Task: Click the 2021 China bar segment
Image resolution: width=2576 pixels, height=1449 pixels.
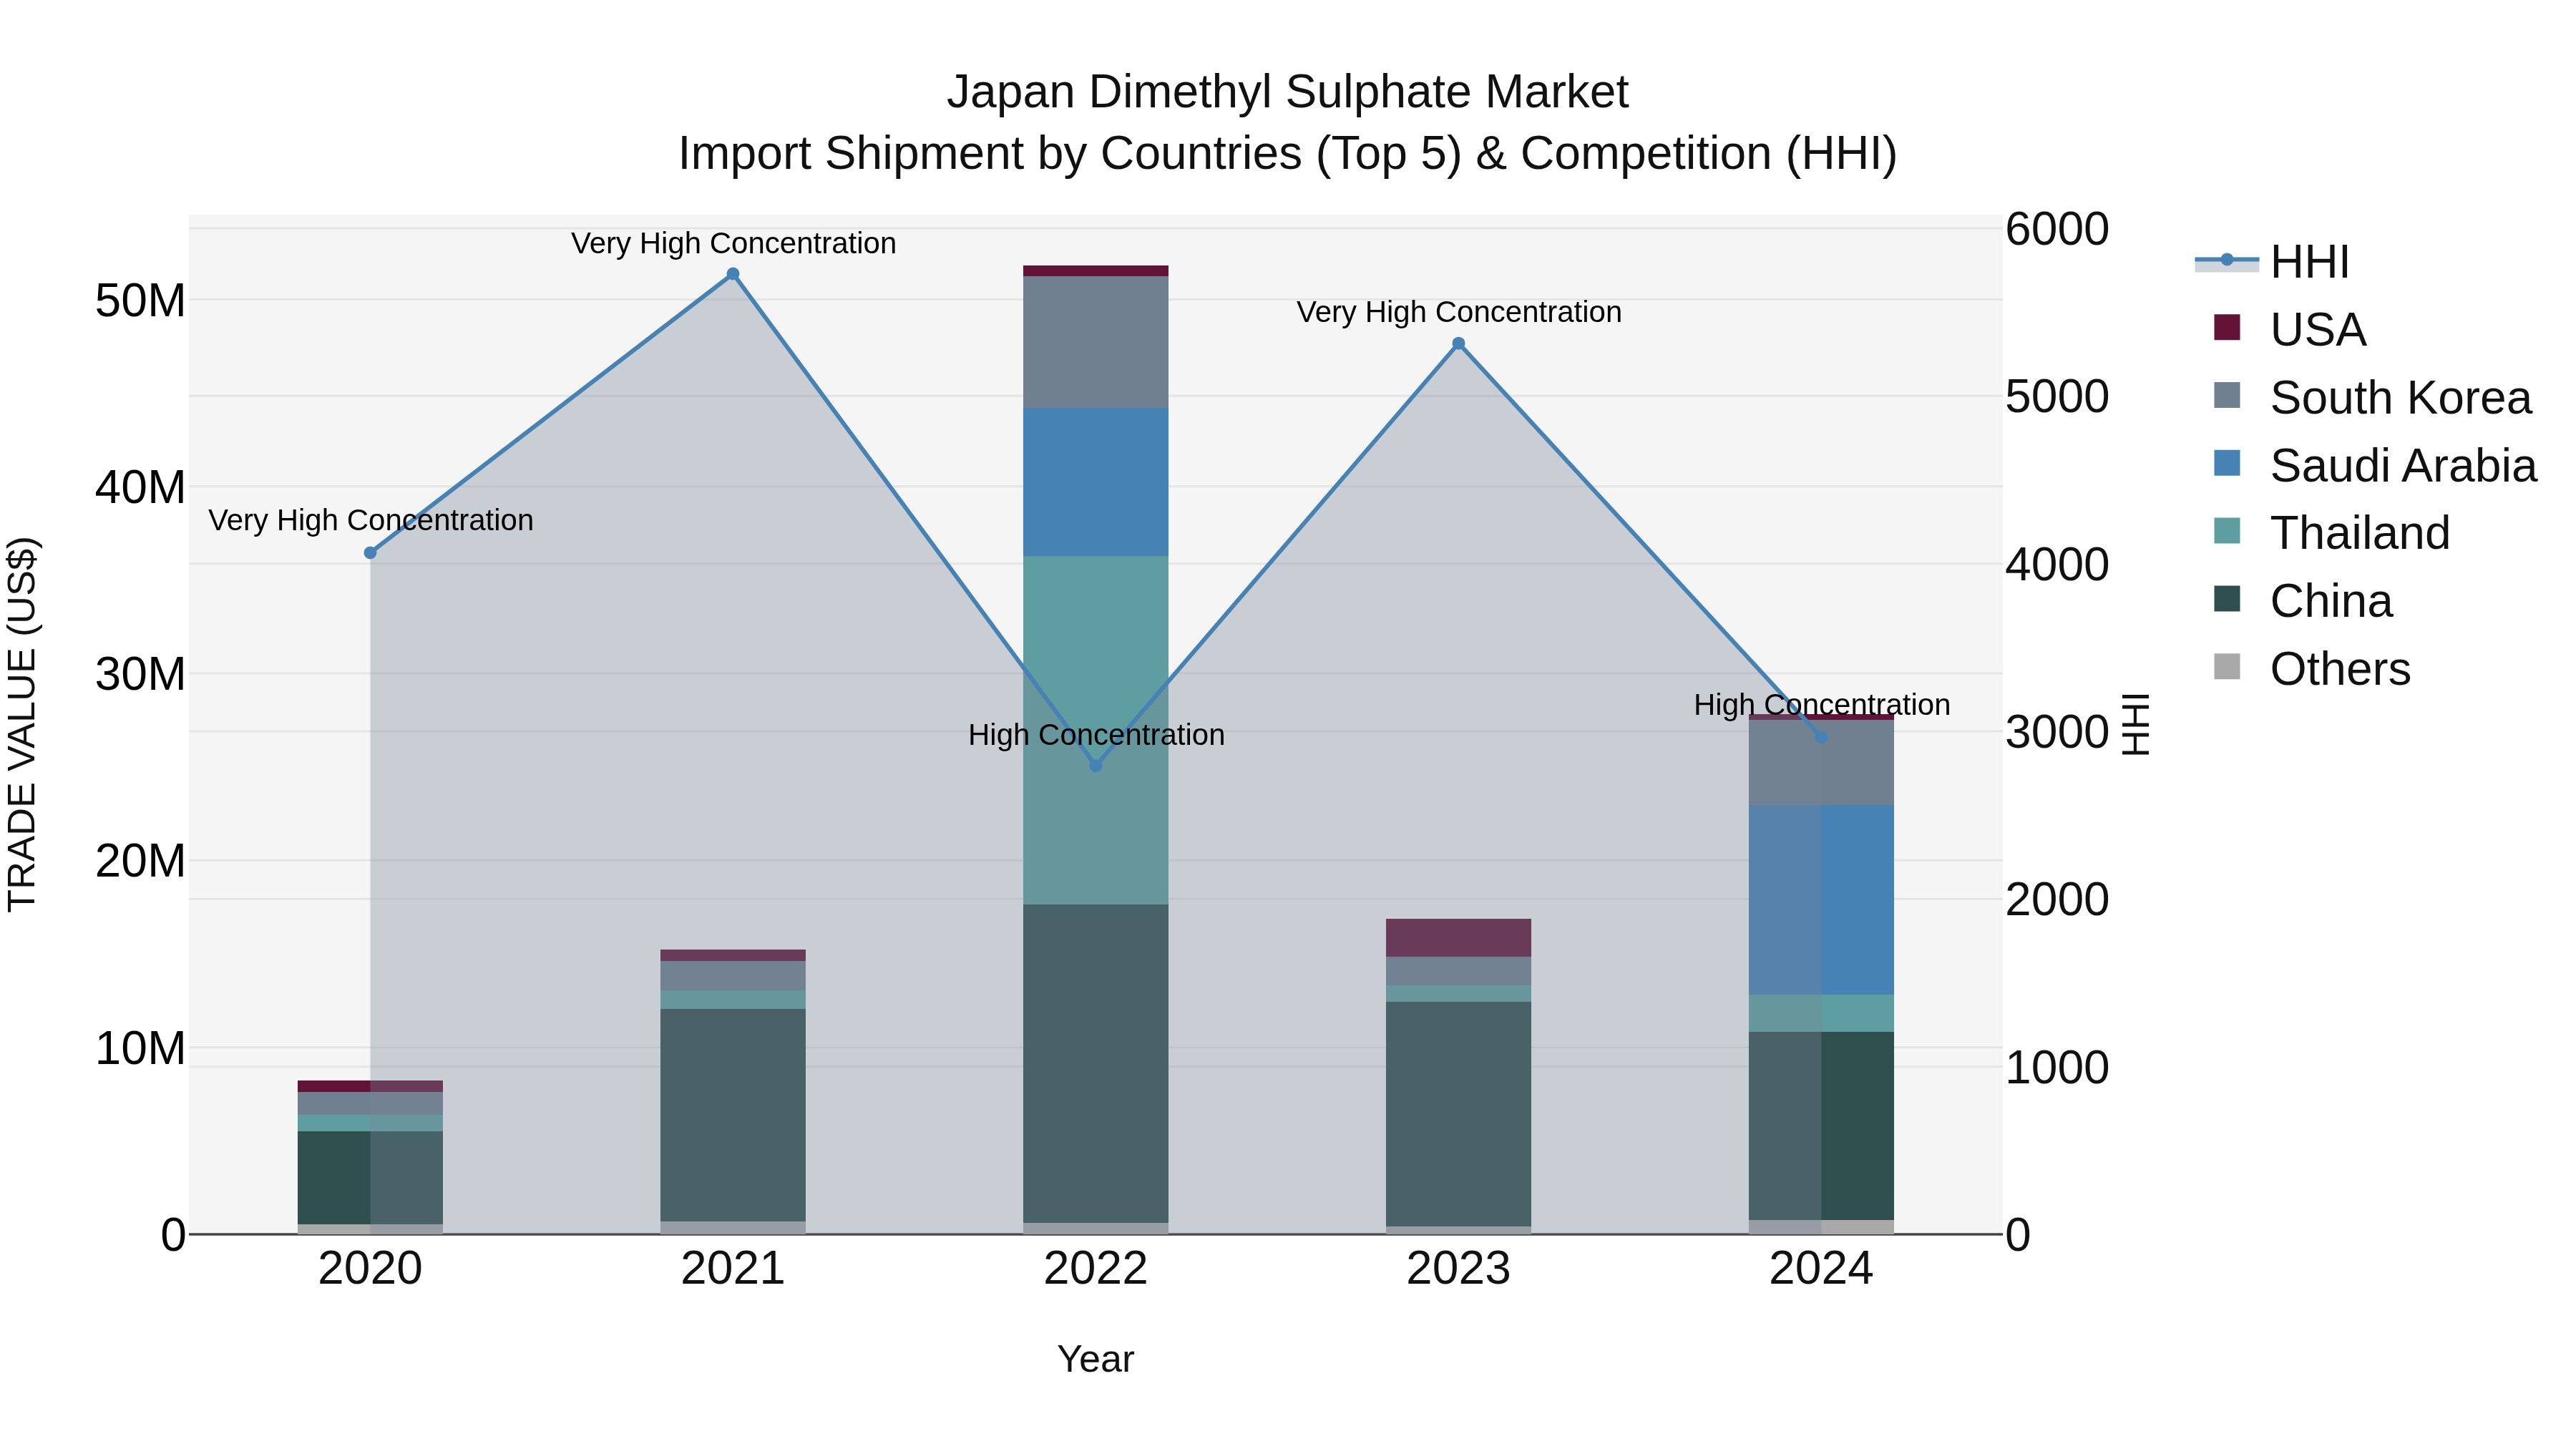Action: click(733, 1115)
